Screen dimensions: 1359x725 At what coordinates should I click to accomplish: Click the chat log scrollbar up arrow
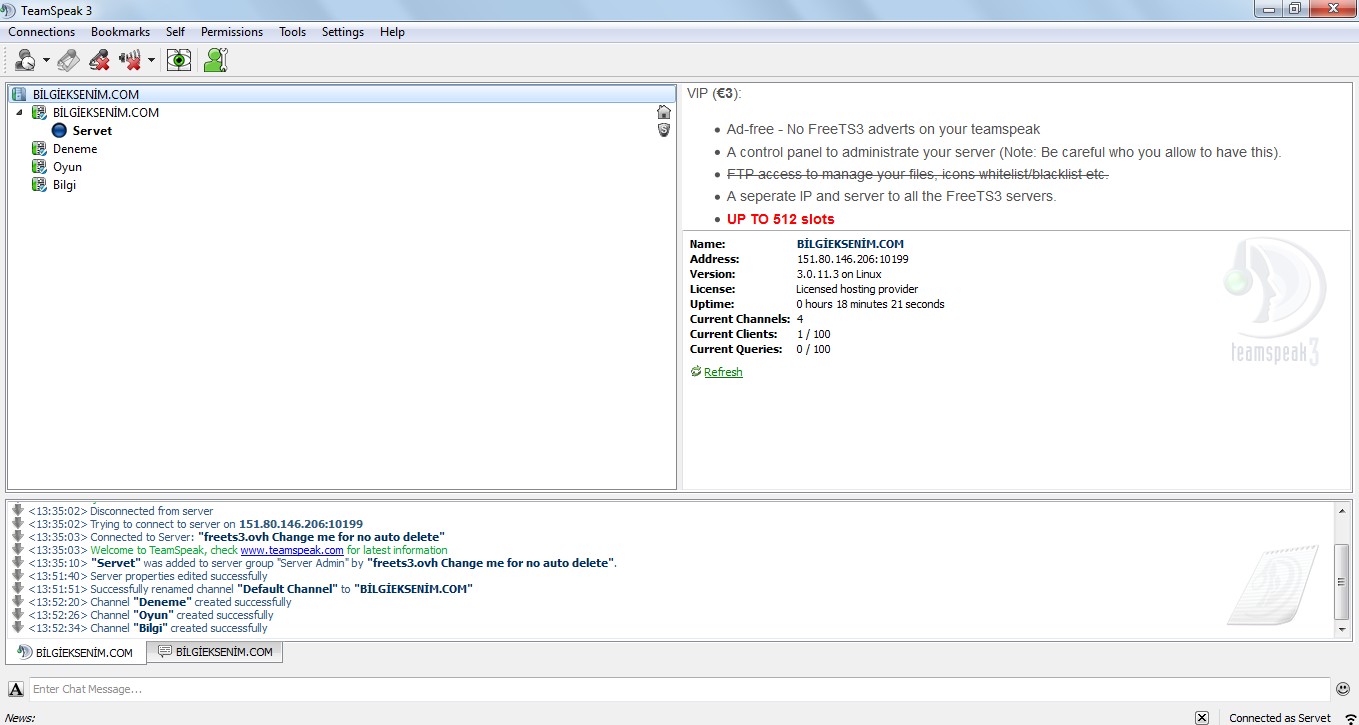(1343, 511)
